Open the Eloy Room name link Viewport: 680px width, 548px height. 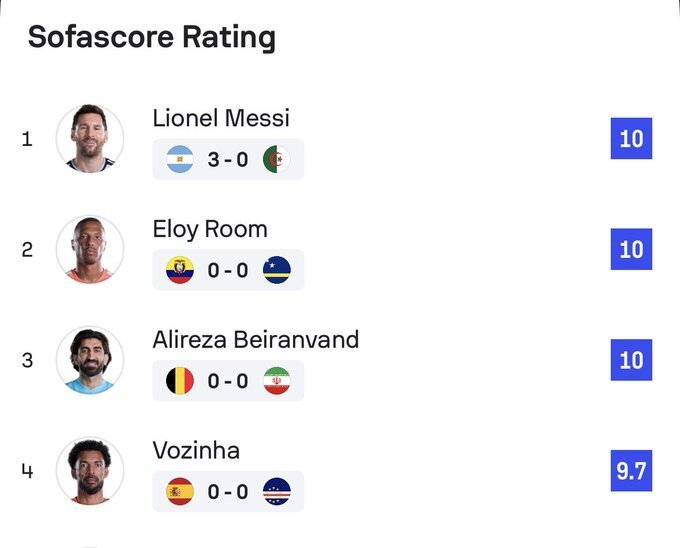coord(210,229)
